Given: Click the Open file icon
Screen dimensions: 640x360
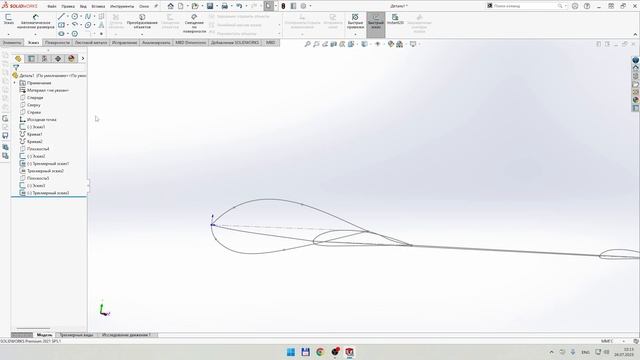Looking at the screenshot, I should click(x=195, y=6).
